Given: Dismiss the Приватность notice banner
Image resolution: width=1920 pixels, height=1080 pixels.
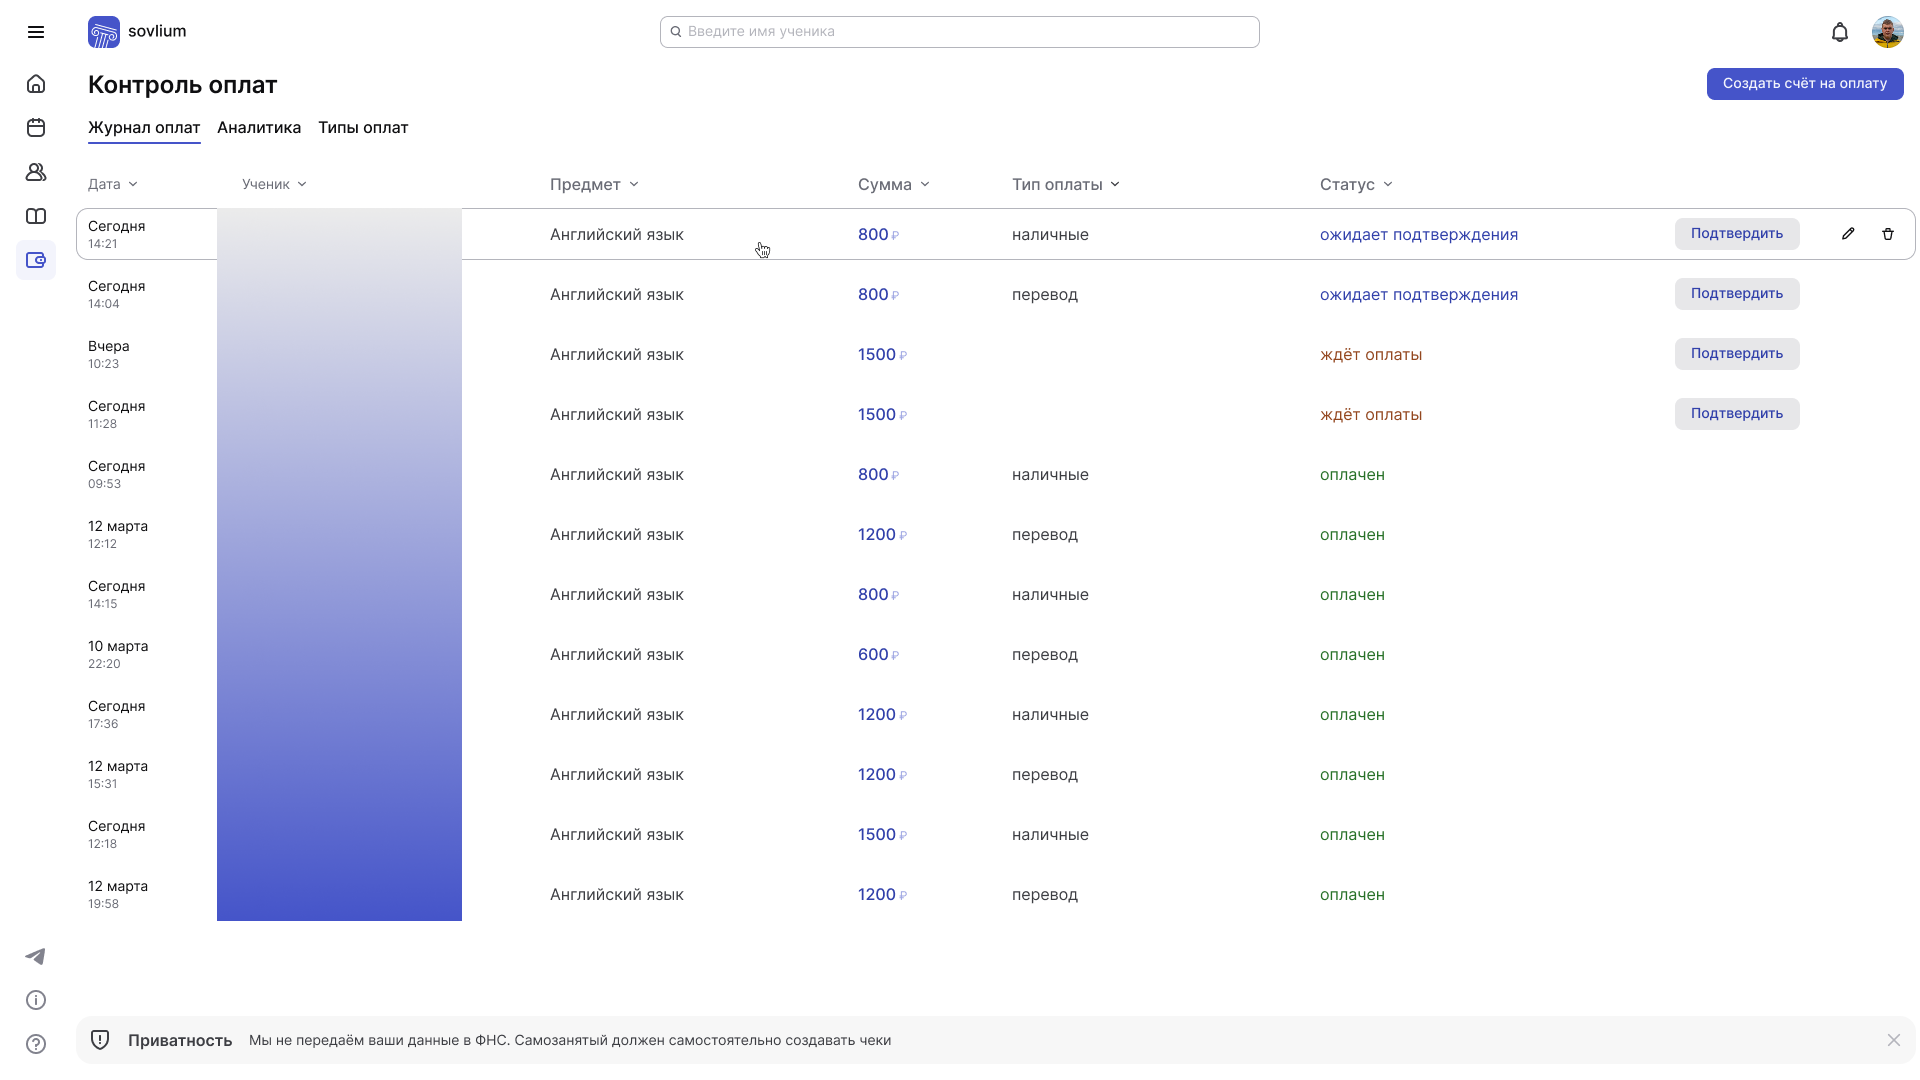Looking at the screenshot, I should (1893, 1040).
